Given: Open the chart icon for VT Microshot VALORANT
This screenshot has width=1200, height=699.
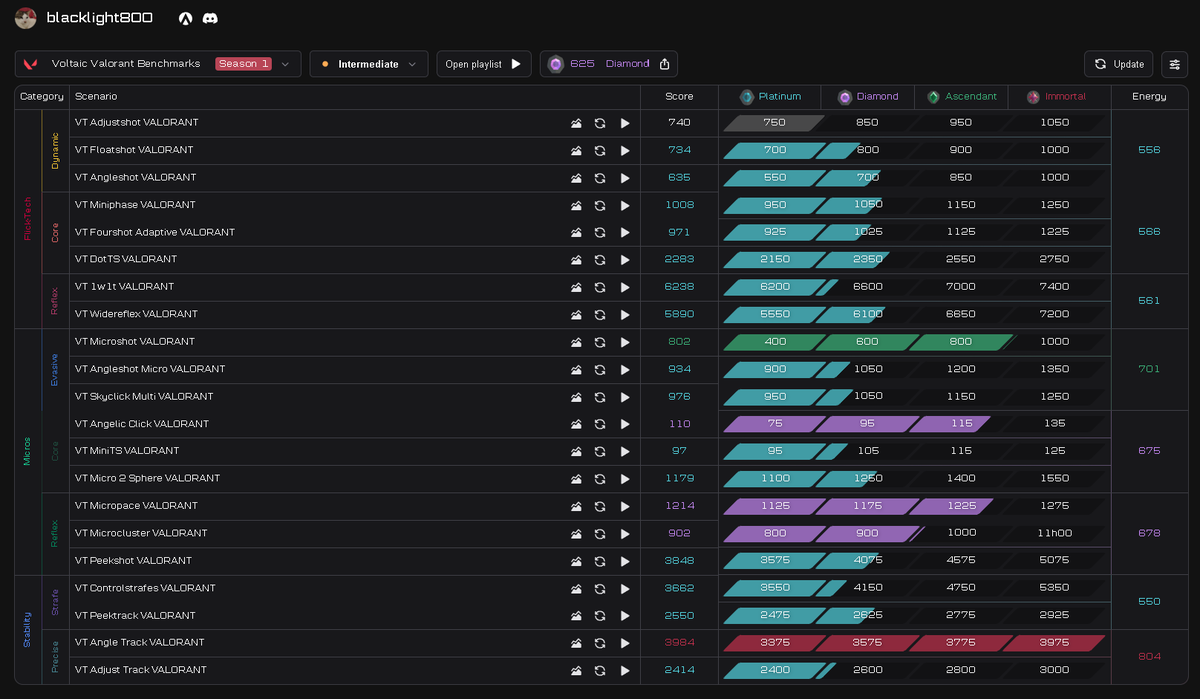Looking at the screenshot, I should pos(576,342).
